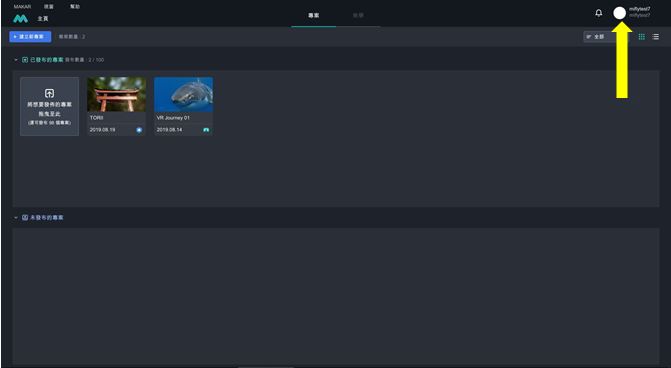Collapse the published projects section arrow
This screenshot has height=368, width=671.
coord(16,60)
